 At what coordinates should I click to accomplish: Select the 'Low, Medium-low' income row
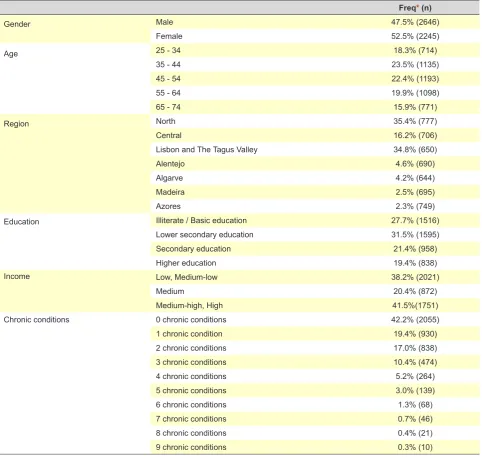187,277
